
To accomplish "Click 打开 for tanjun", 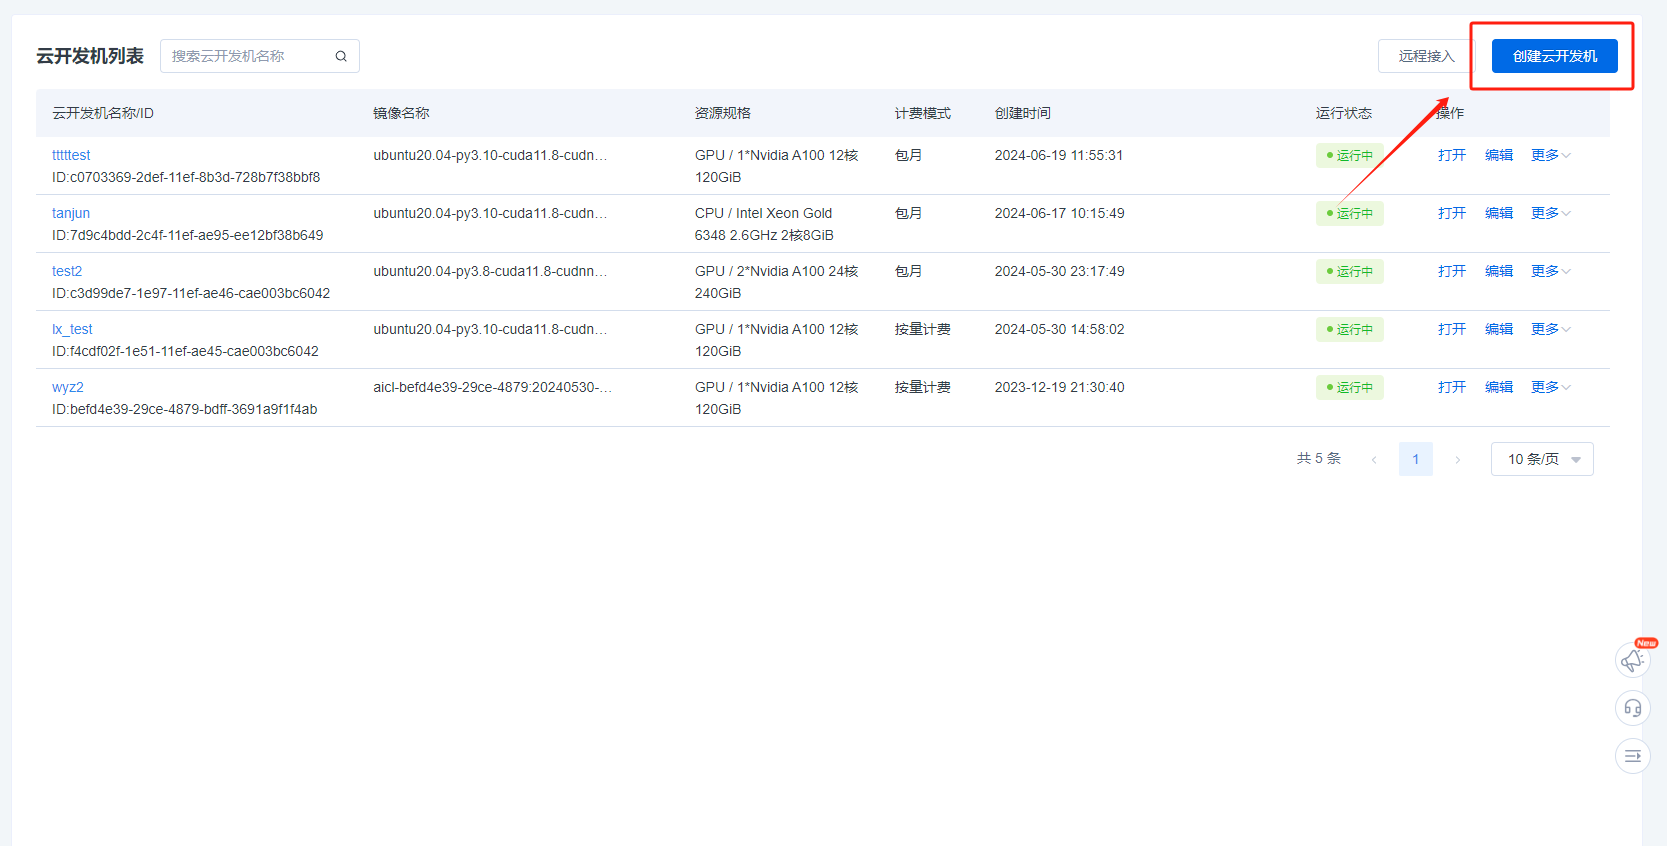I will [x=1452, y=213].
